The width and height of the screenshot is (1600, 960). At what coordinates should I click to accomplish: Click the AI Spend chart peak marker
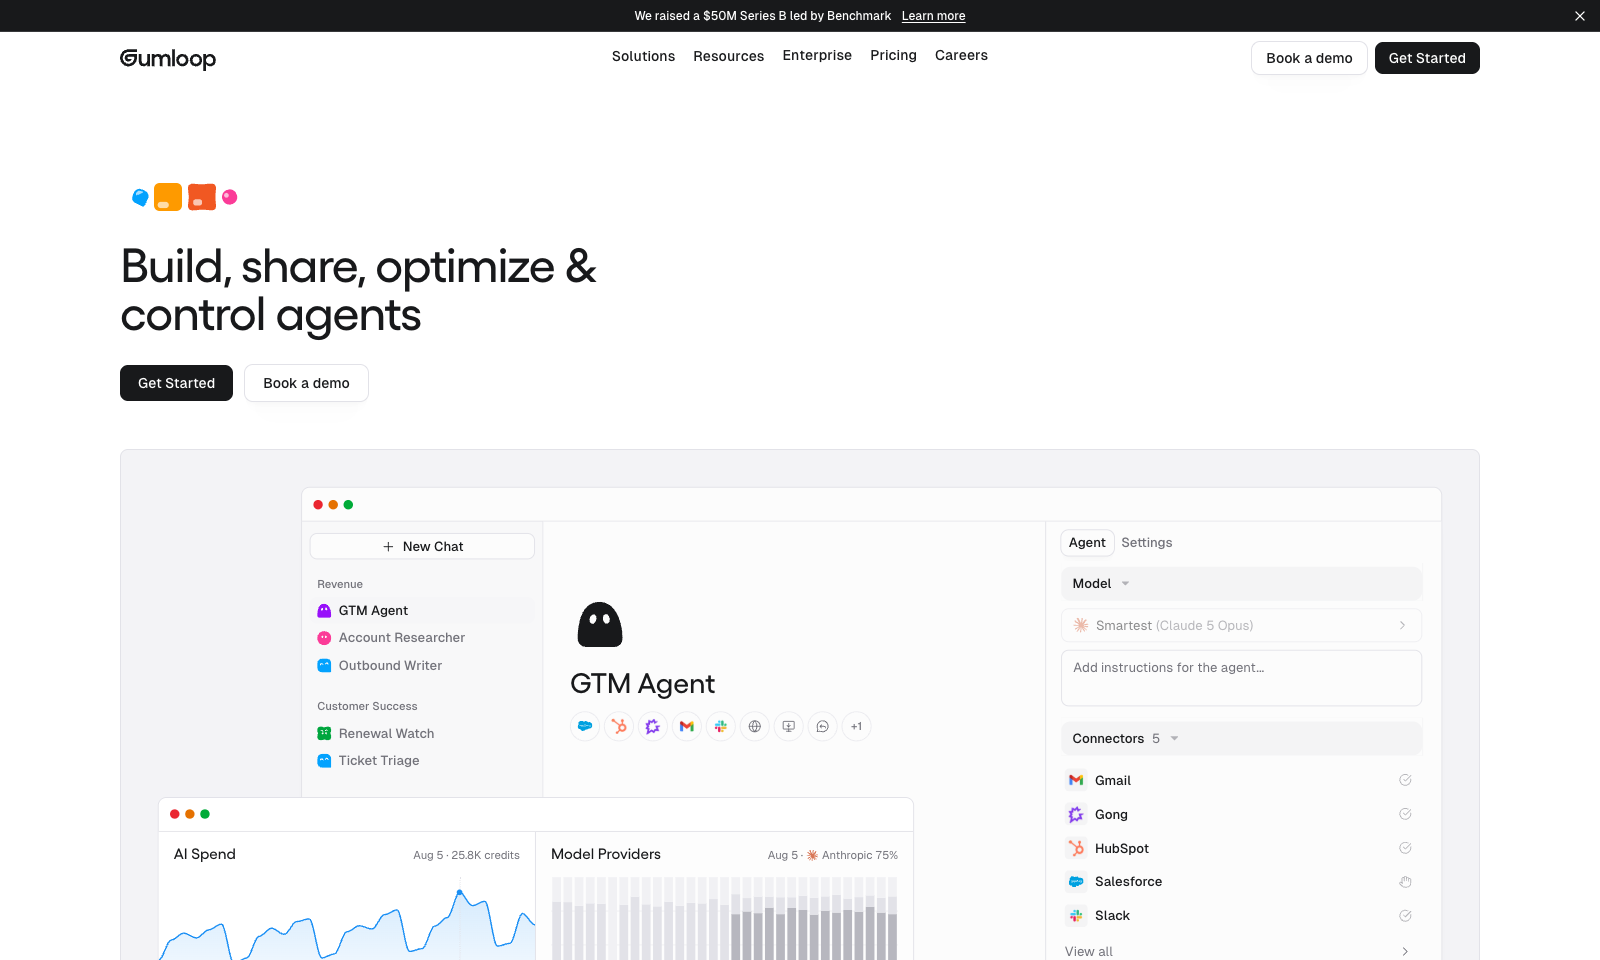459,892
